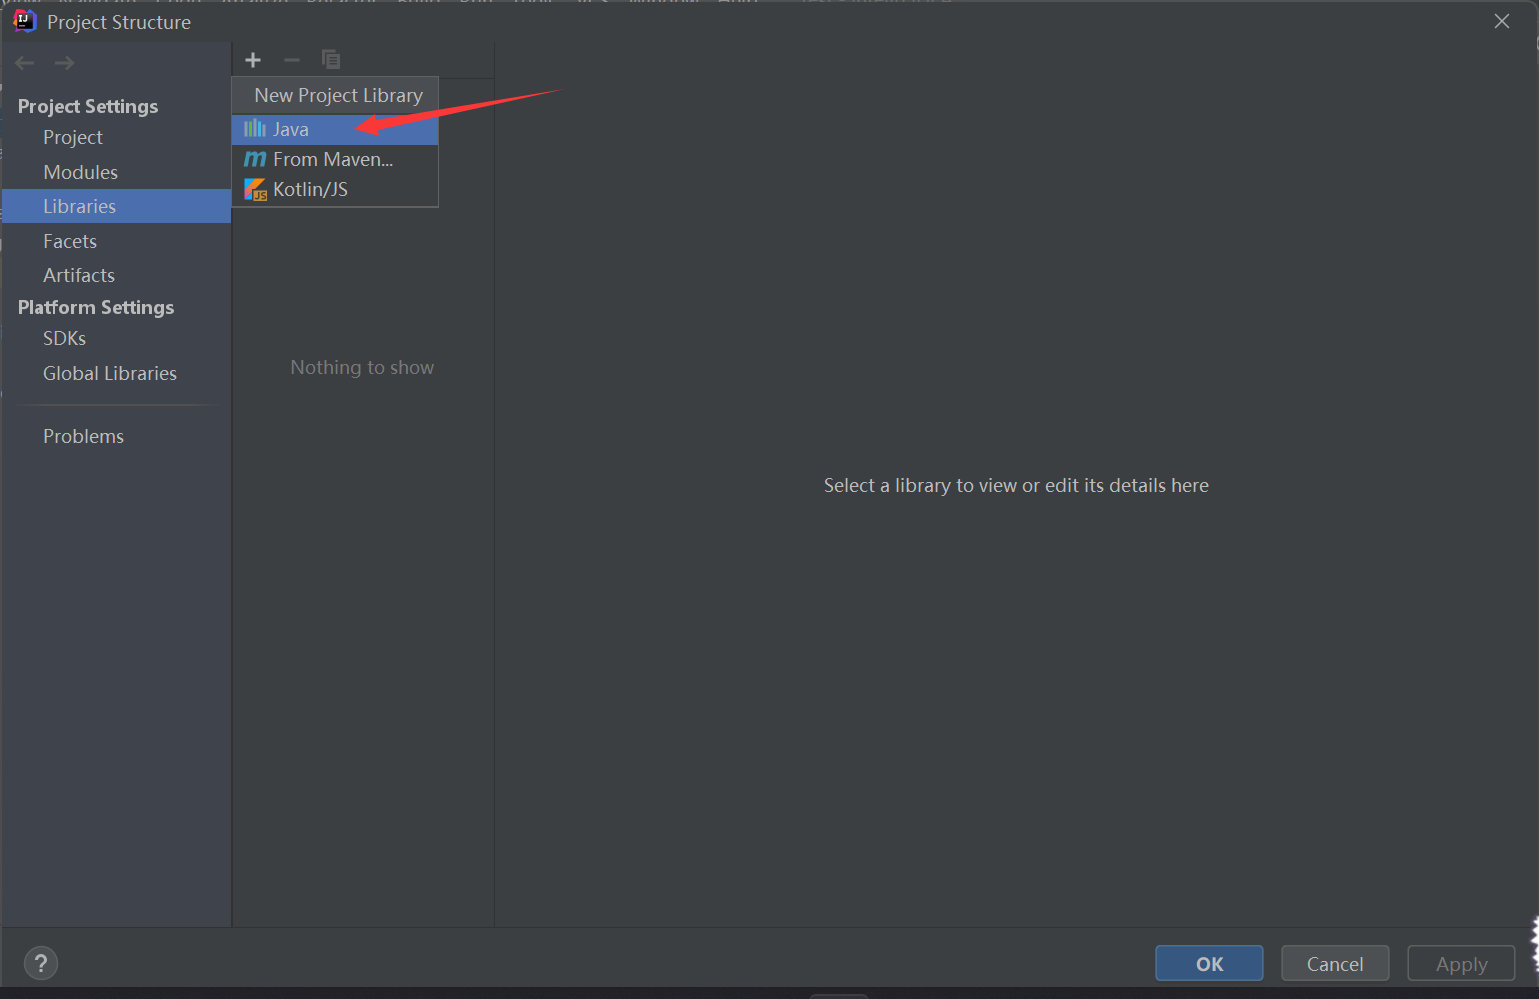Select Libraries in Project Settings

coord(116,206)
